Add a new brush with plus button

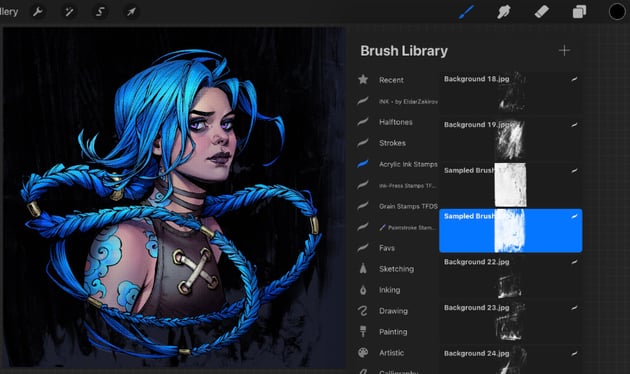(x=565, y=51)
